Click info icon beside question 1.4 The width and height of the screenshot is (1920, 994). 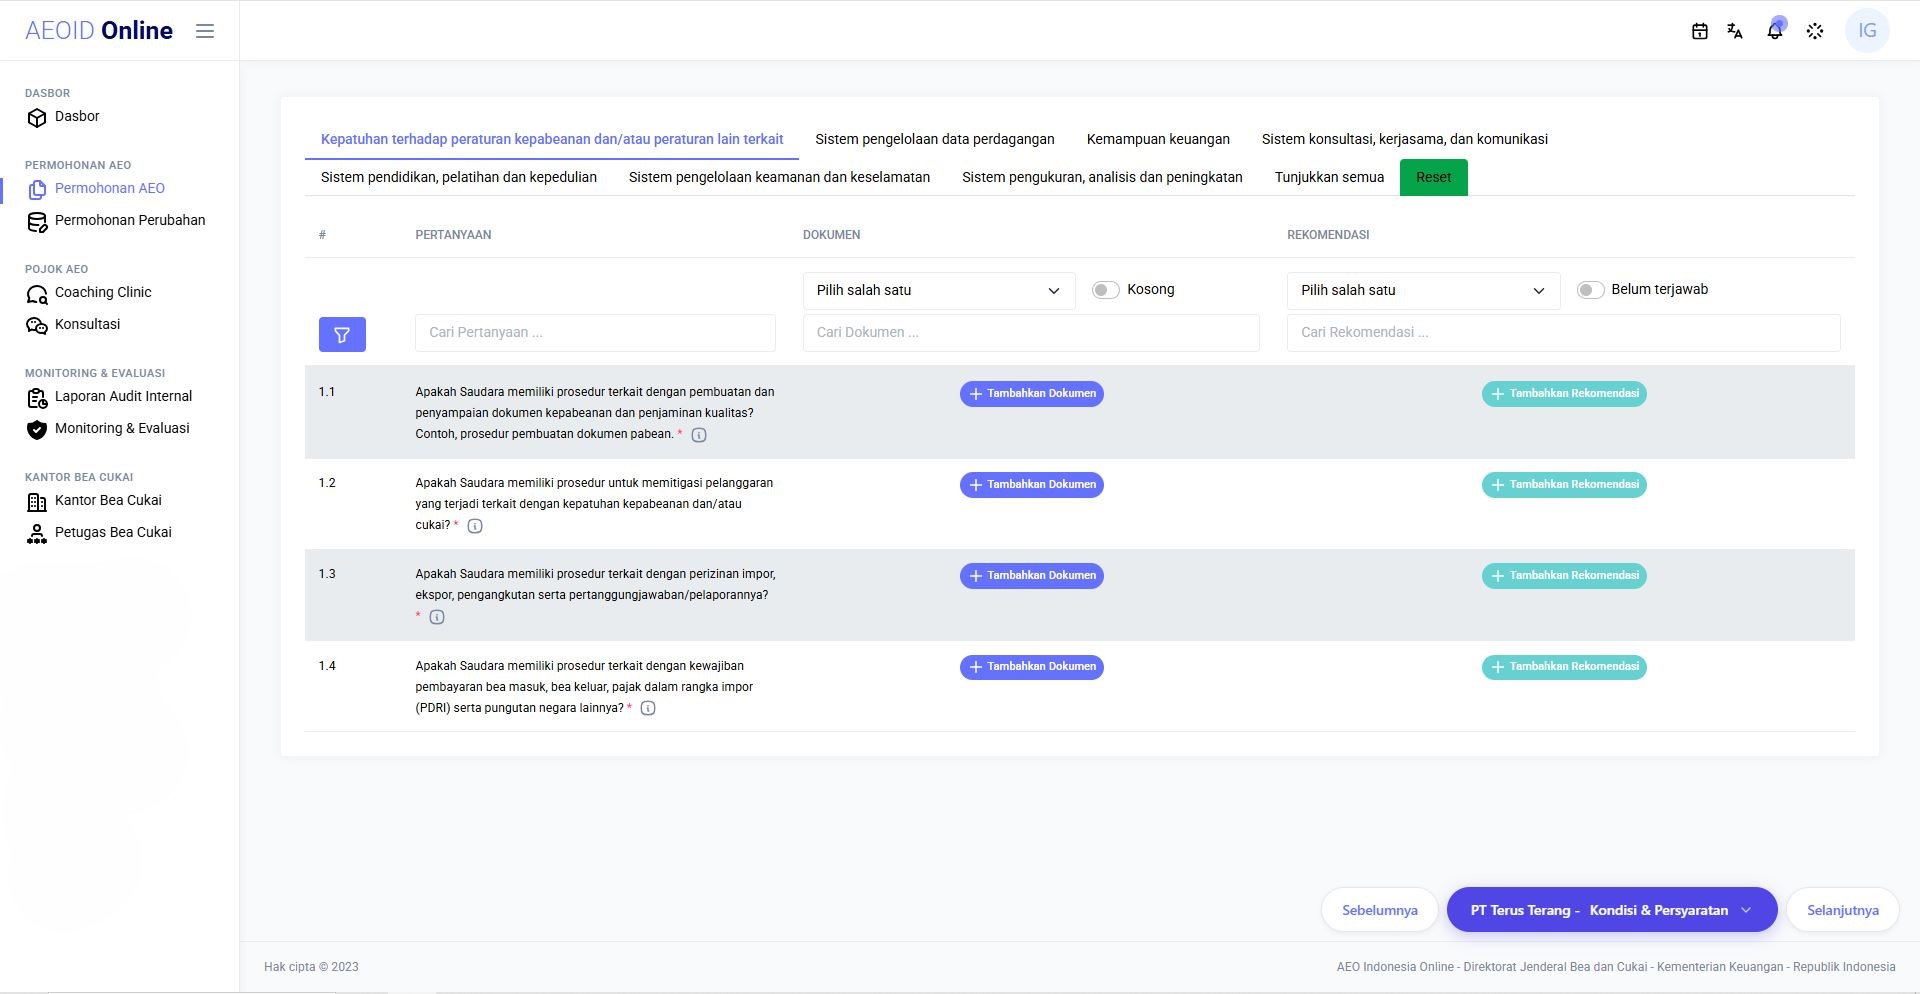click(x=648, y=708)
